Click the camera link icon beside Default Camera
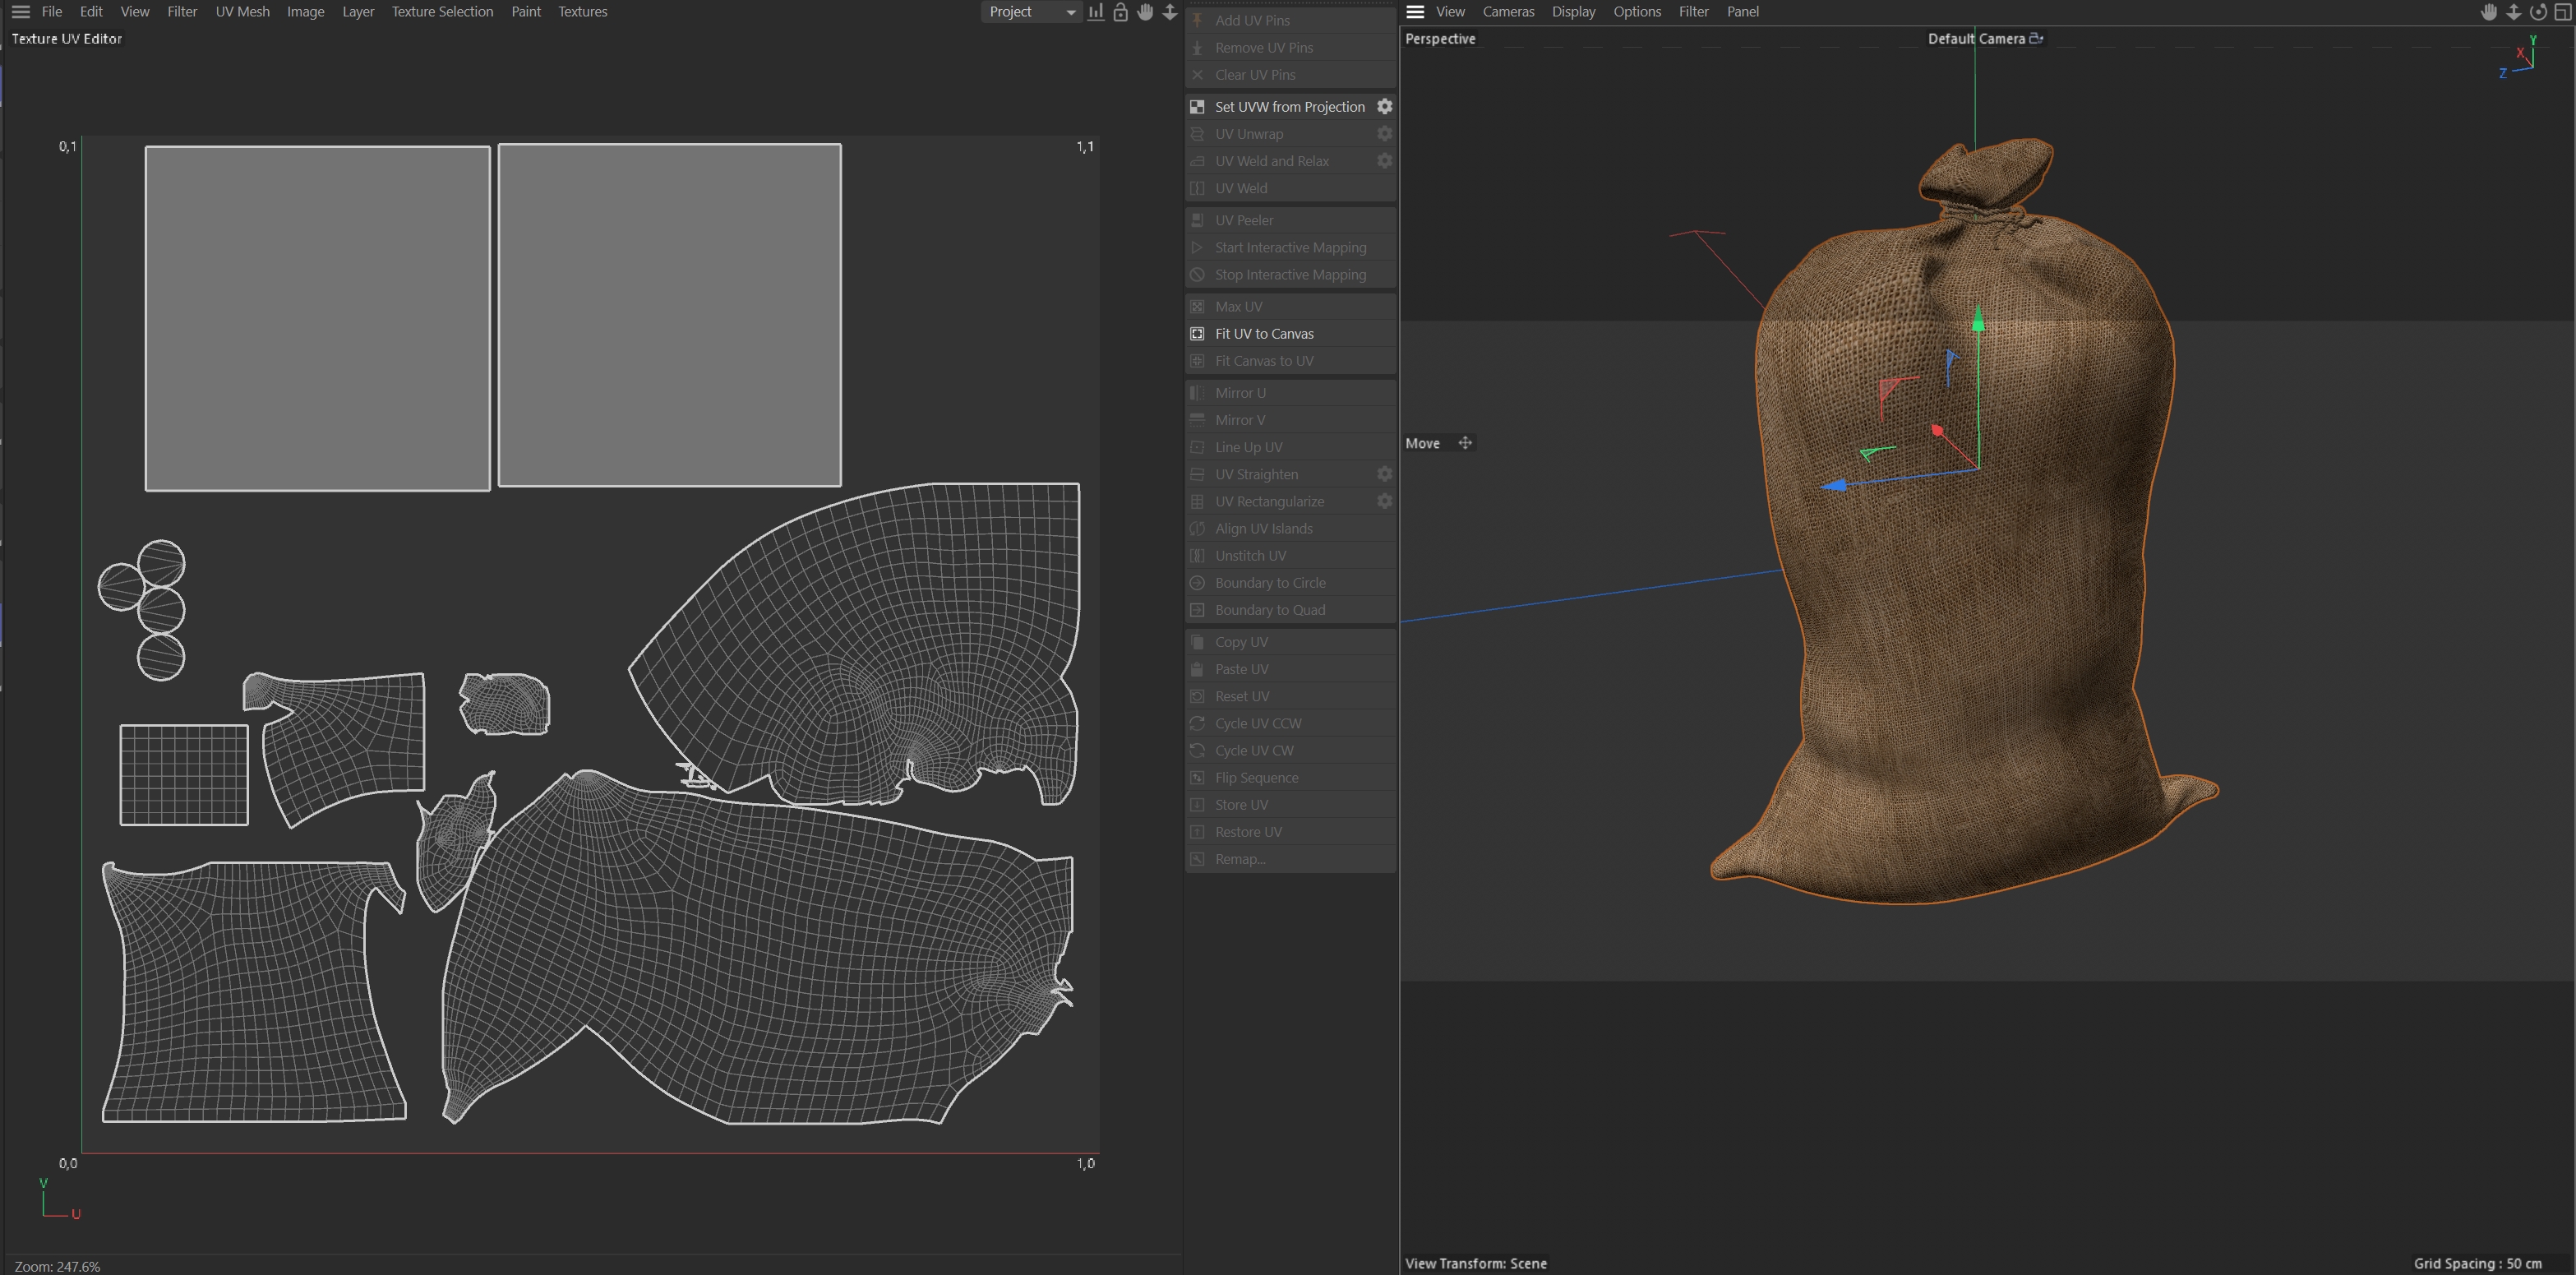This screenshot has height=1275, width=2576. (x=2035, y=38)
